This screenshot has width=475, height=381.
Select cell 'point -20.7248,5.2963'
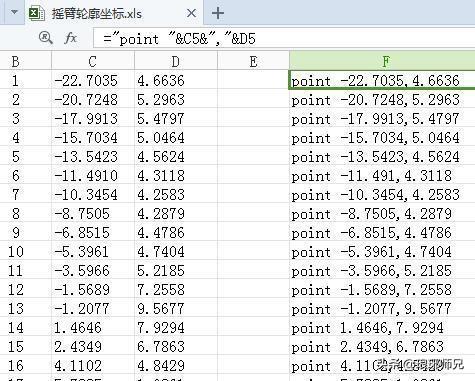(x=382, y=99)
